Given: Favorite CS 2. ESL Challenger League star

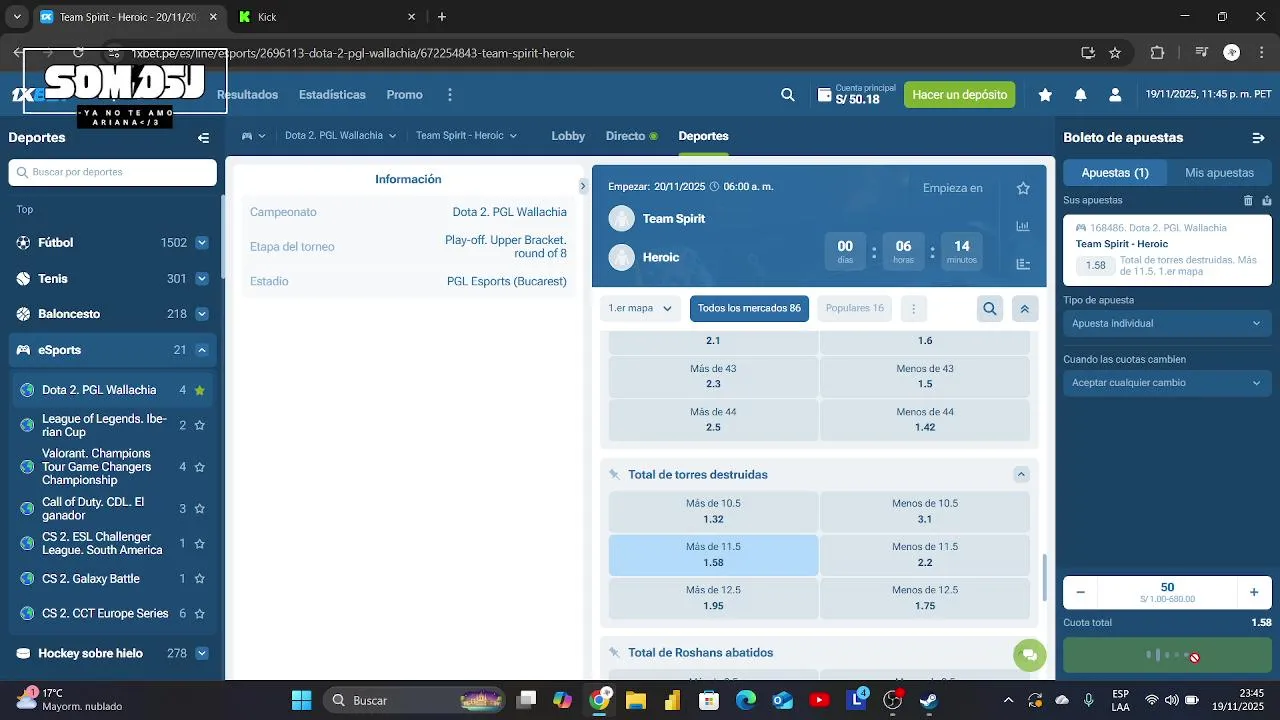Looking at the screenshot, I should 200,544.
